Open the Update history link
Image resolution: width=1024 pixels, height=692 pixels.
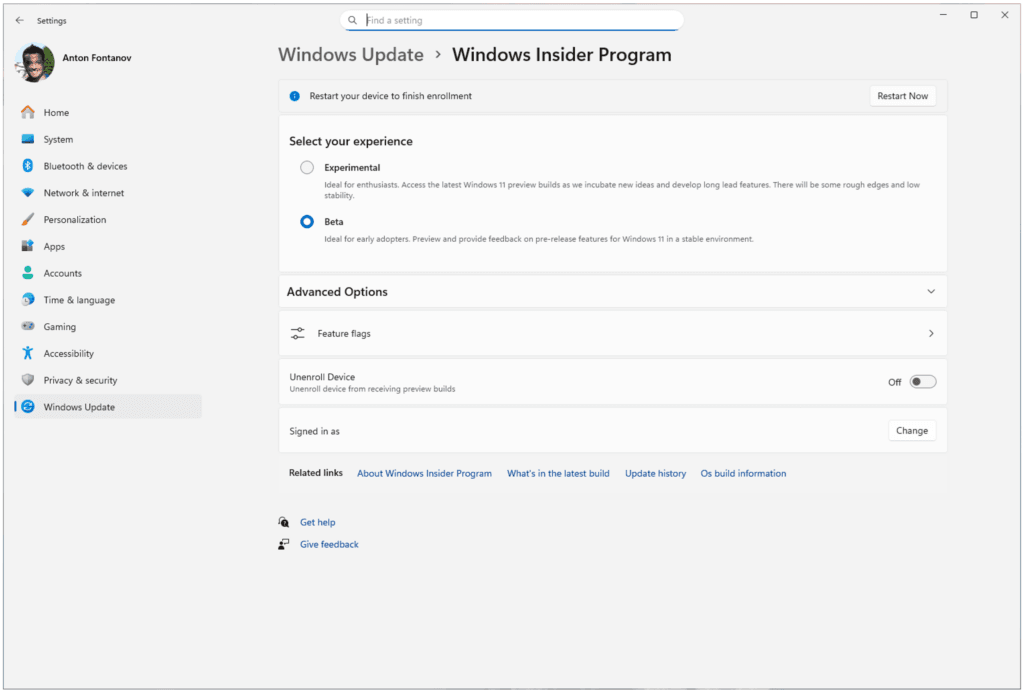point(655,474)
